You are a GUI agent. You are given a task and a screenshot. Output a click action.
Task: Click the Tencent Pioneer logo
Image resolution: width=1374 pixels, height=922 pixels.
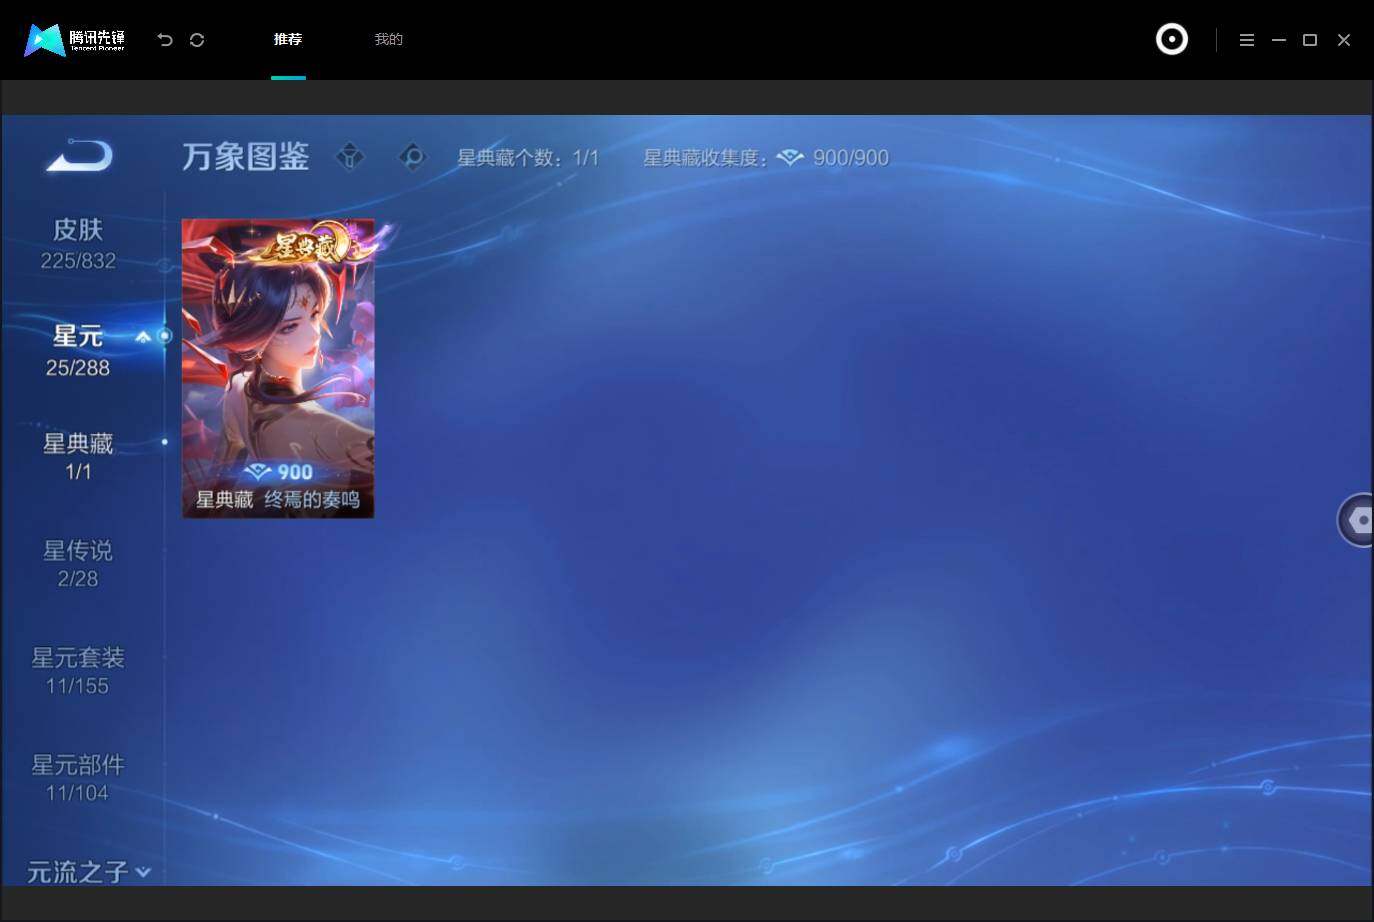pos(75,40)
